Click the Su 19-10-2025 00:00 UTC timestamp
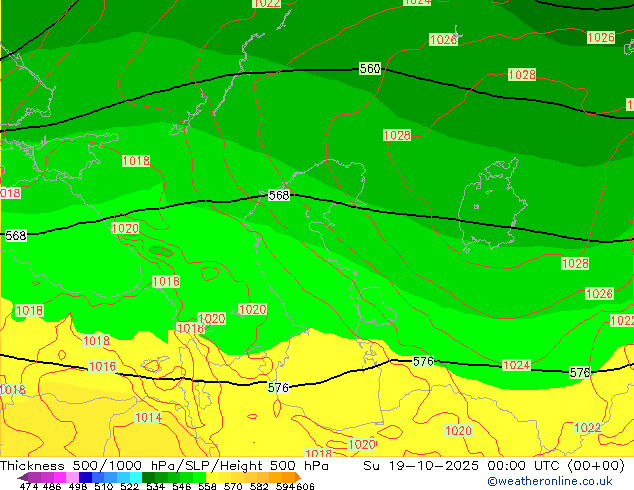The height and width of the screenshot is (490, 634). [494, 466]
